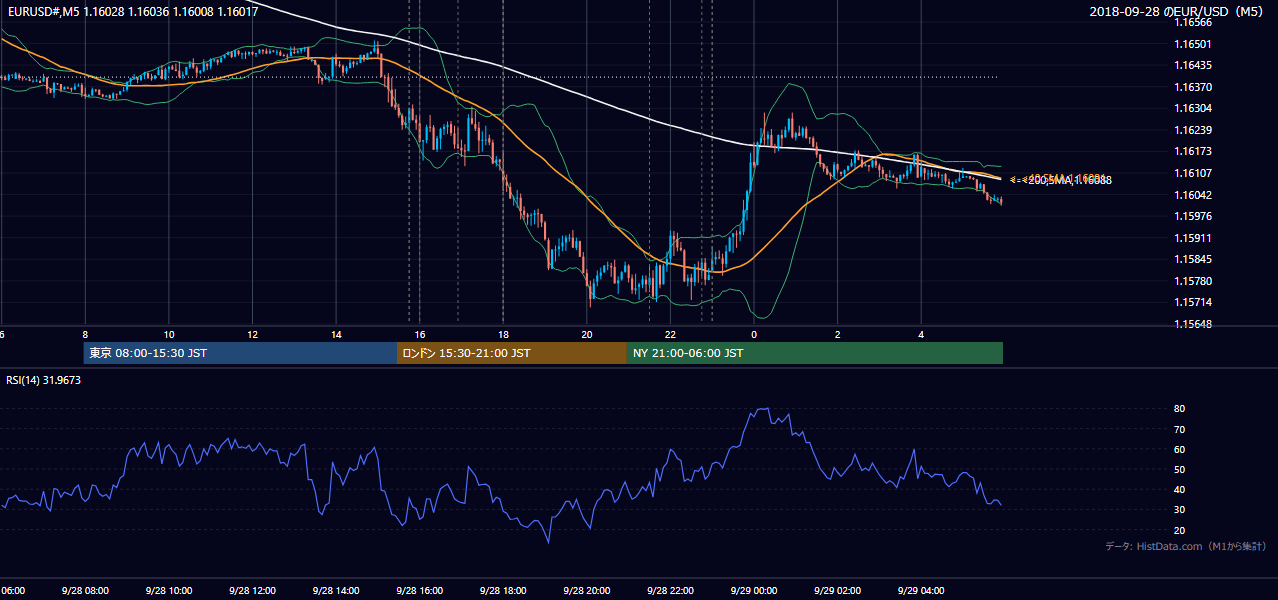This screenshot has width=1278, height=600.
Task: Click price axis label 1.15911
Action: pyautogui.click(x=1193, y=238)
